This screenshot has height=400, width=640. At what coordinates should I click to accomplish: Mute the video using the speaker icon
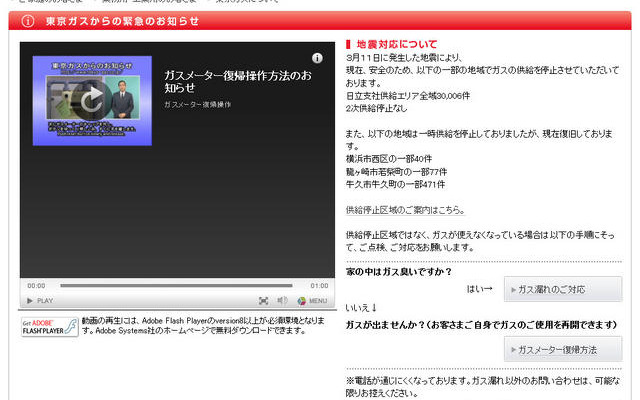coord(282,301)
